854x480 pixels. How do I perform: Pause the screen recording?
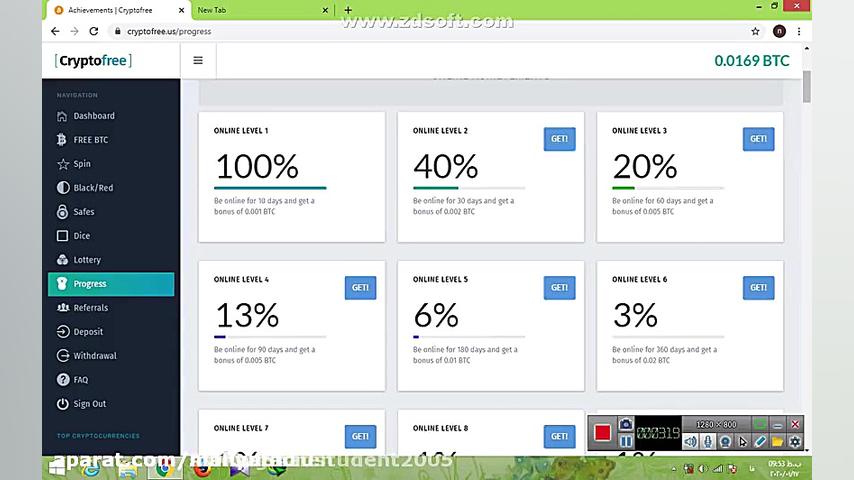point(626,441)
